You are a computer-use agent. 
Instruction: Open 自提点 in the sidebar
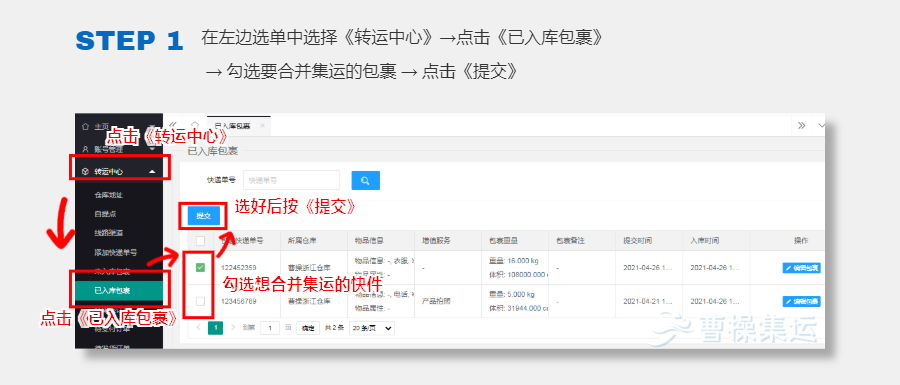pos(106,214)
